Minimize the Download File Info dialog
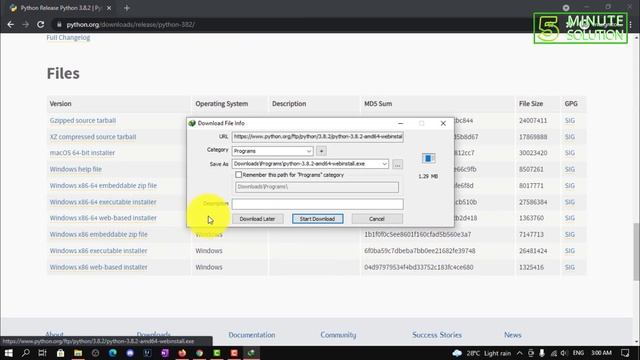Image resolution: width=640 pixels, height=360 pixels. click(x=400, y=123)
